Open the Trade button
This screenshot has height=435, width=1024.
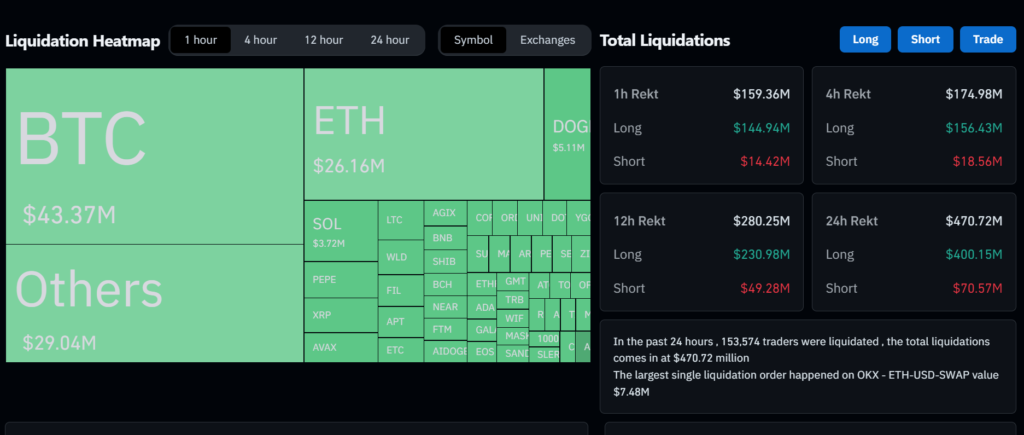(x=988, y=40)
